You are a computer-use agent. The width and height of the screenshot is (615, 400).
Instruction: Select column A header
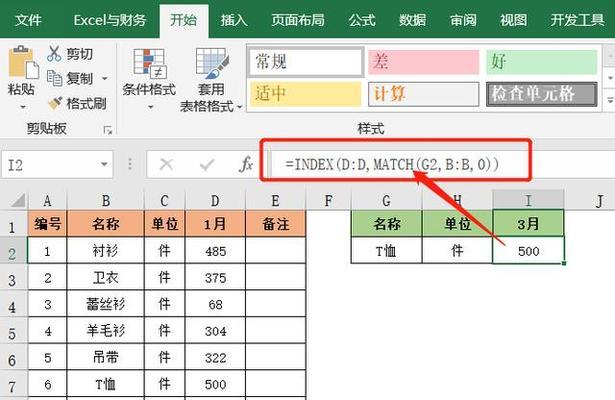[47, 201]
